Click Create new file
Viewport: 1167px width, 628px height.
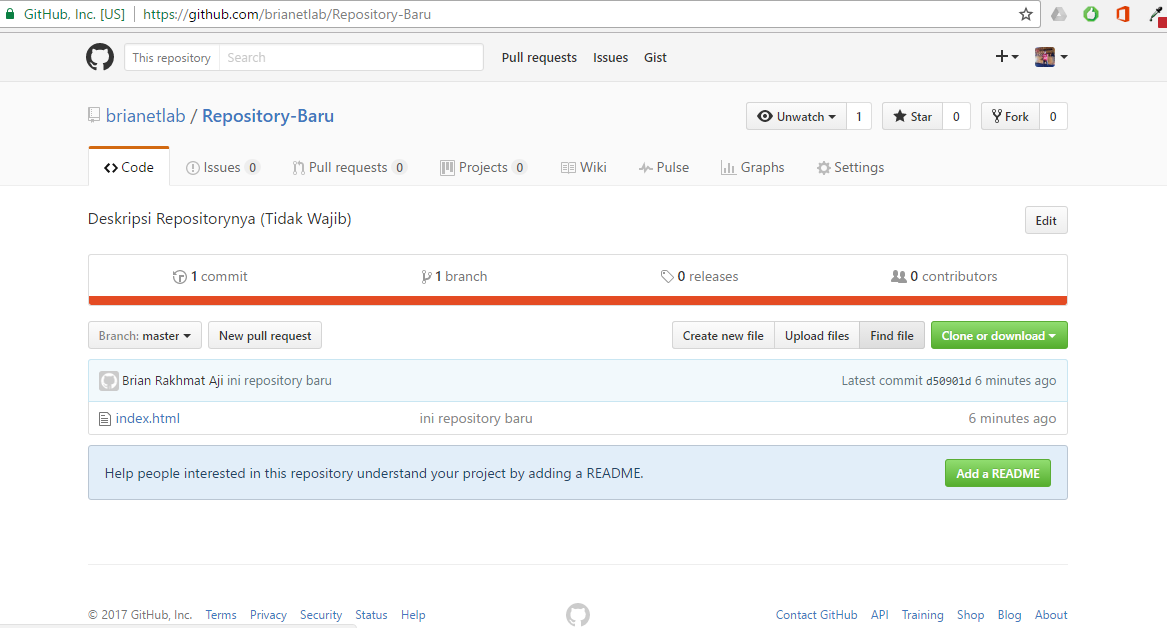[723, 336]
